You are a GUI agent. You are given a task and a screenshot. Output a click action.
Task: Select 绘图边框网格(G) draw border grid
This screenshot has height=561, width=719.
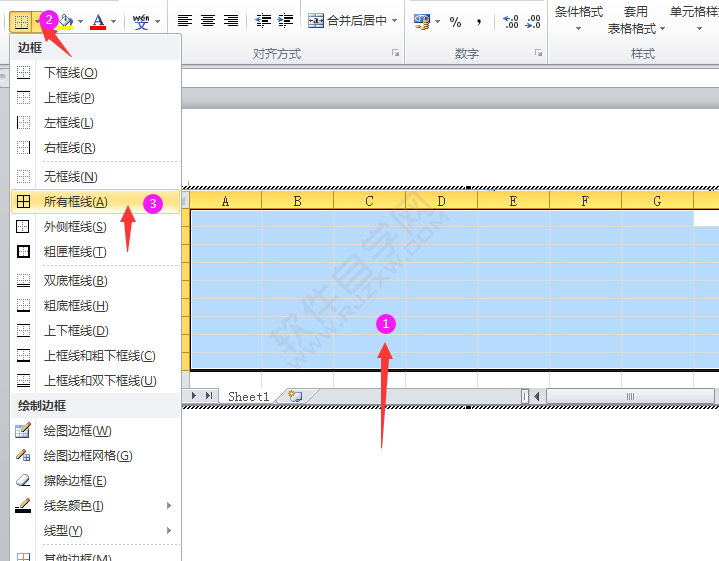[x=95, y=455]
